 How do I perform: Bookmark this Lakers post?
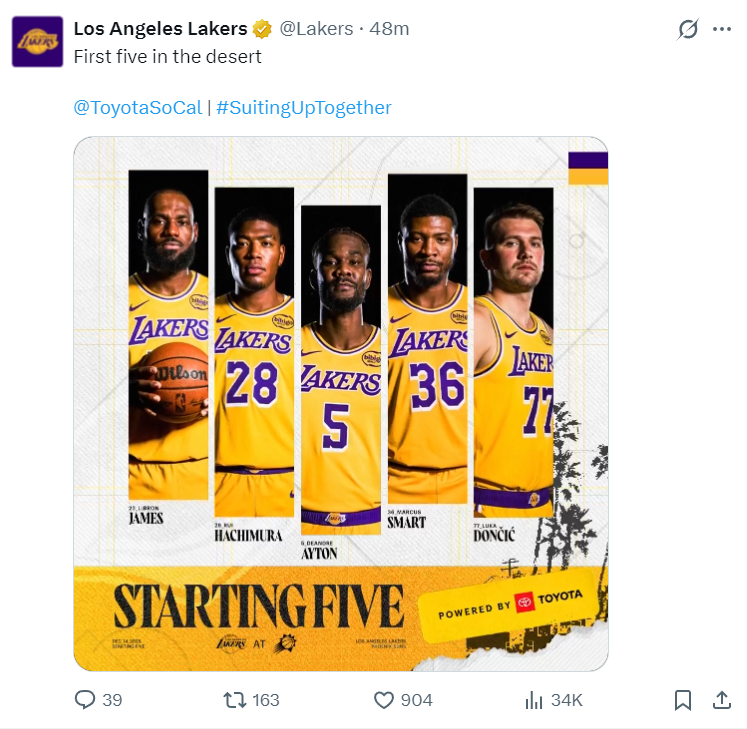point(683,700)
